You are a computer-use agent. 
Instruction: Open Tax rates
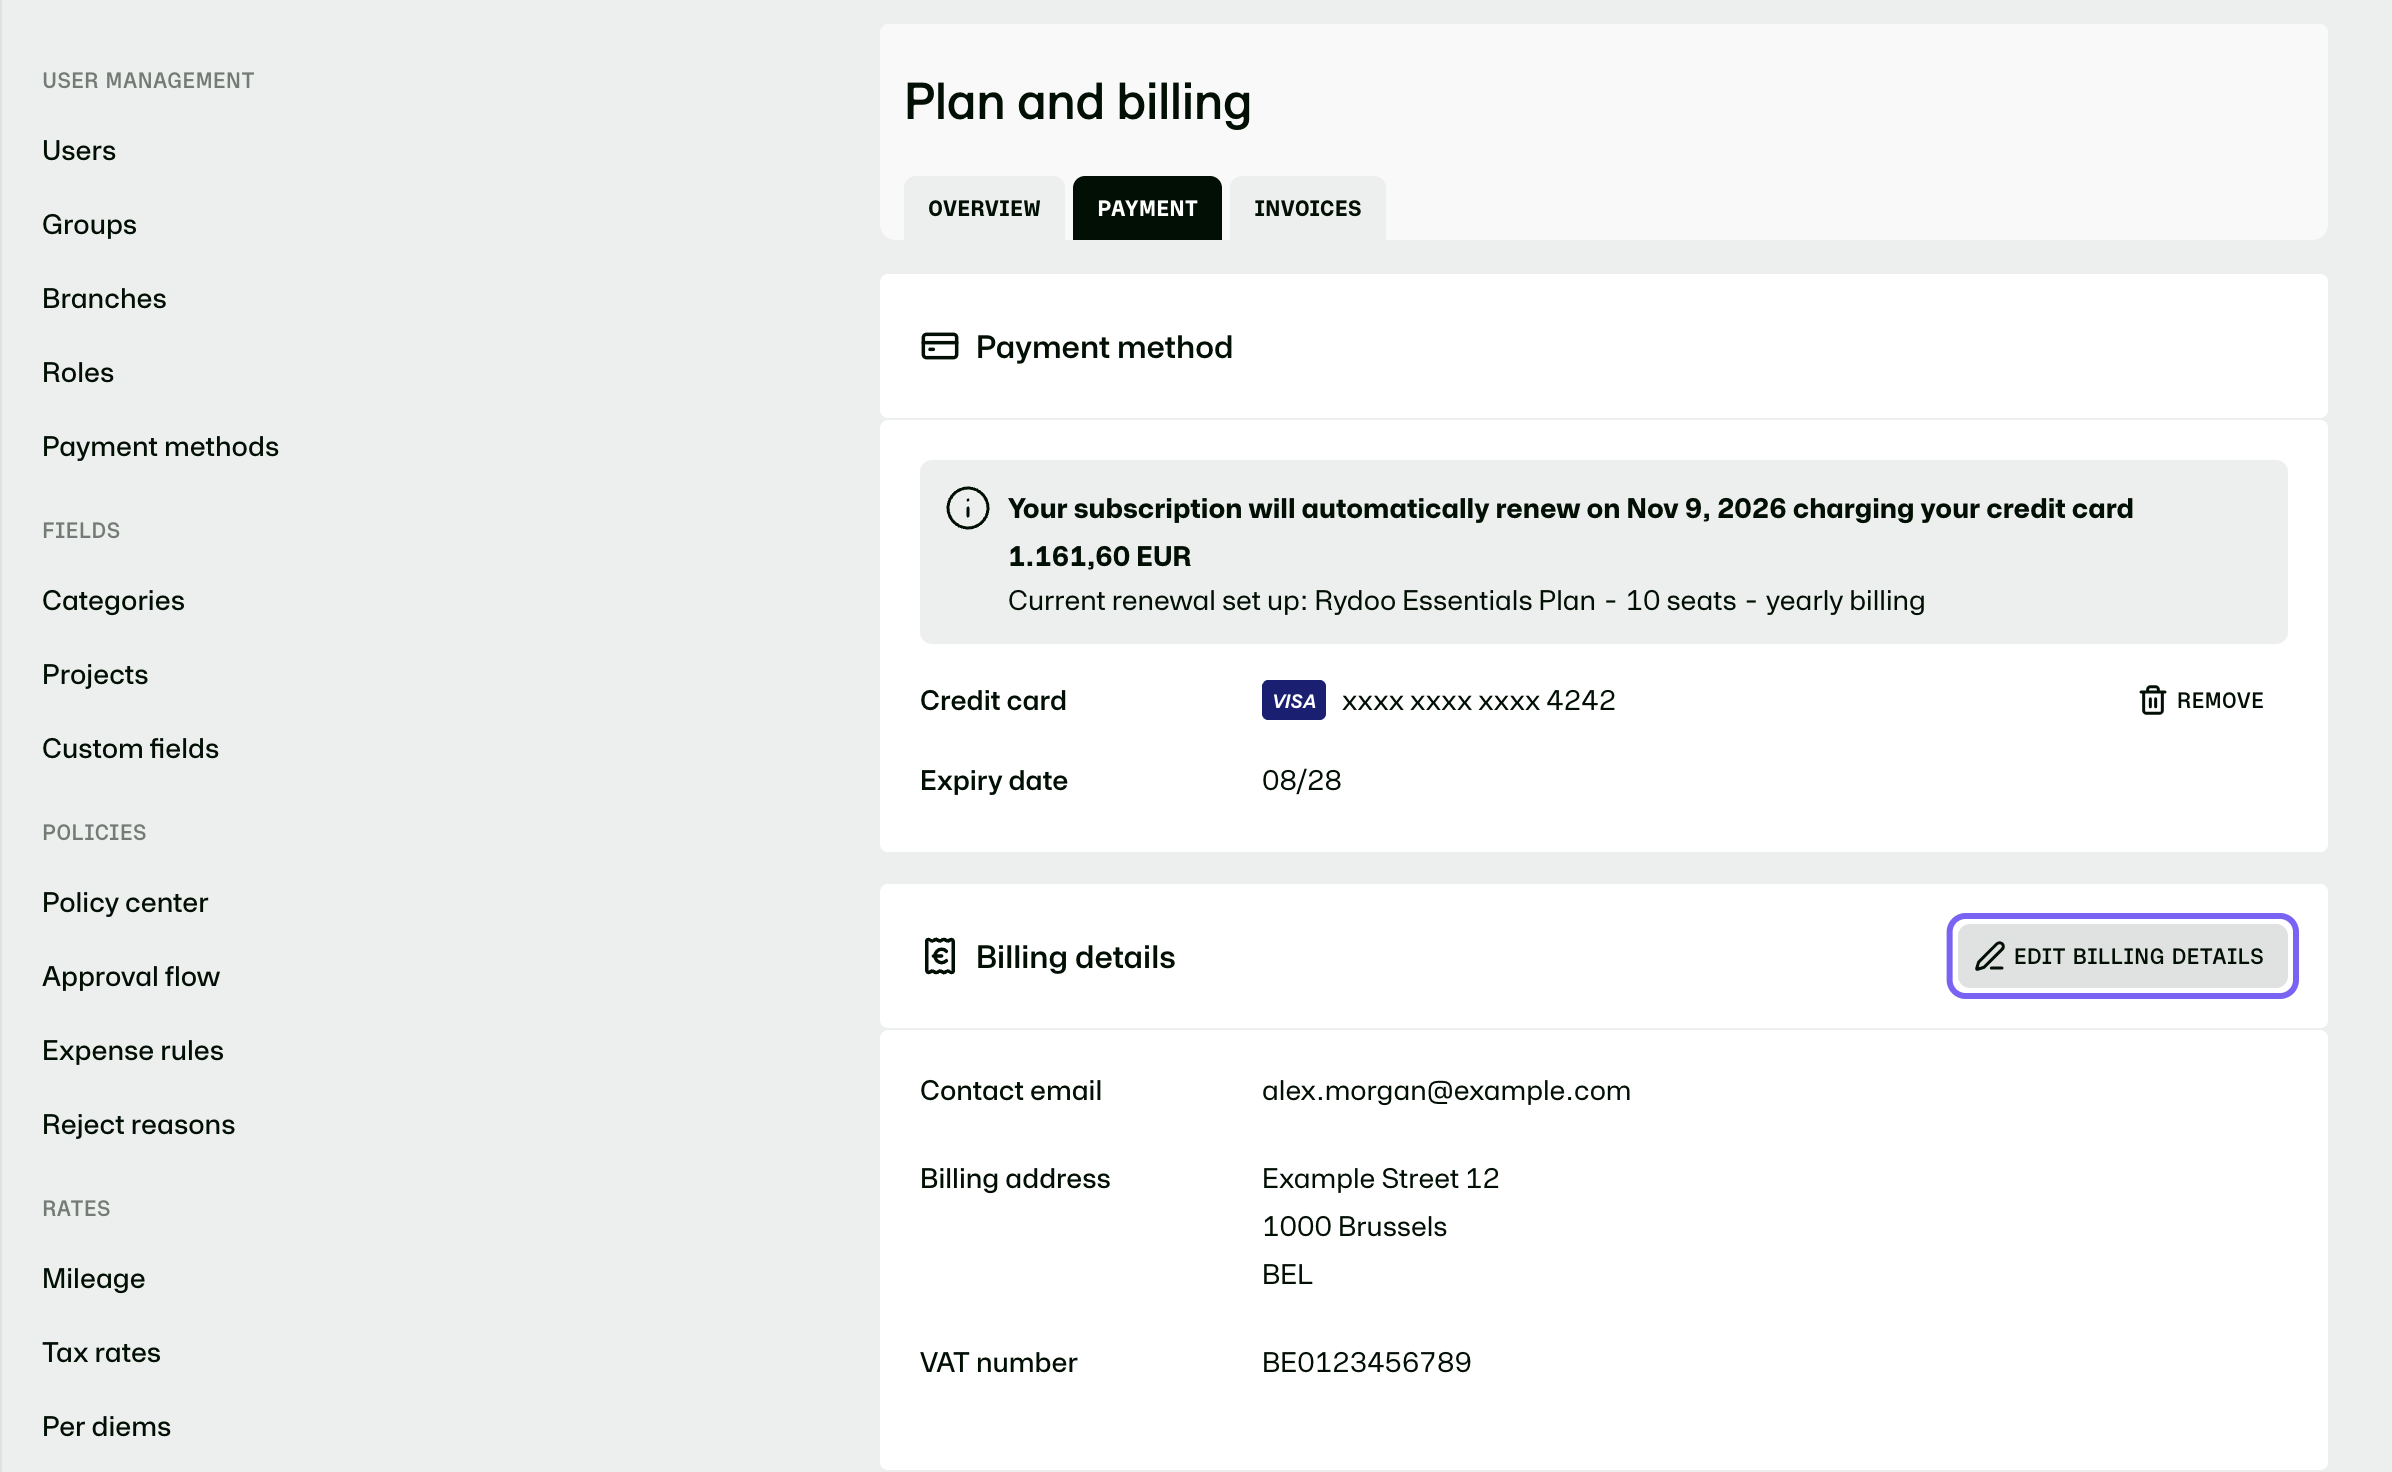coord(101,1352)
